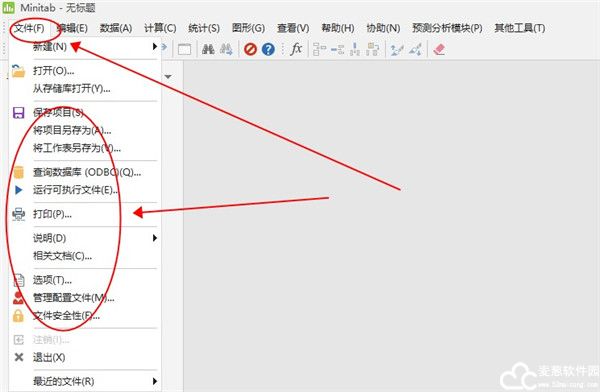Viewport: 600px width, 392px height.
Task: Click the dropdown arrow beside the file menu panel
Action: point(168,77)
